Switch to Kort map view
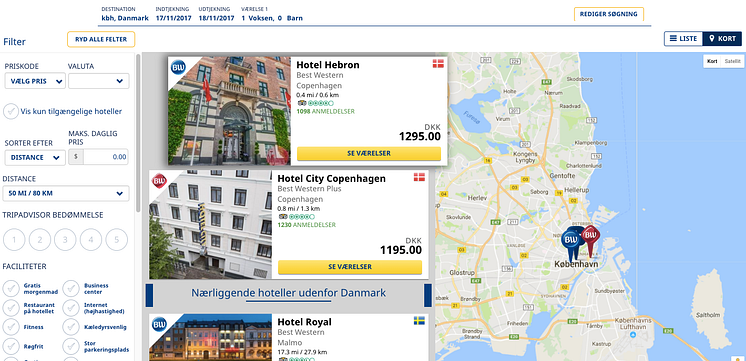Viewport: 746px width, 361px height. click(722, 39)
